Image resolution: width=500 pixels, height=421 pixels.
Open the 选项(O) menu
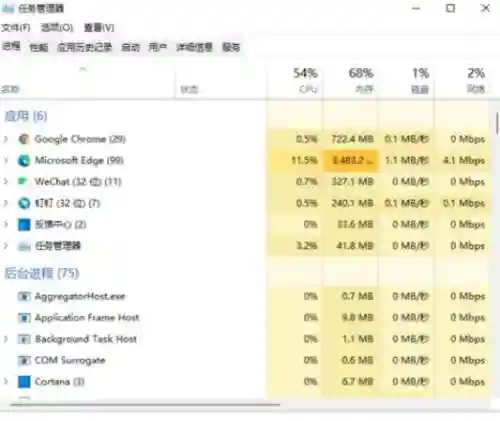[x=57, y=28]
